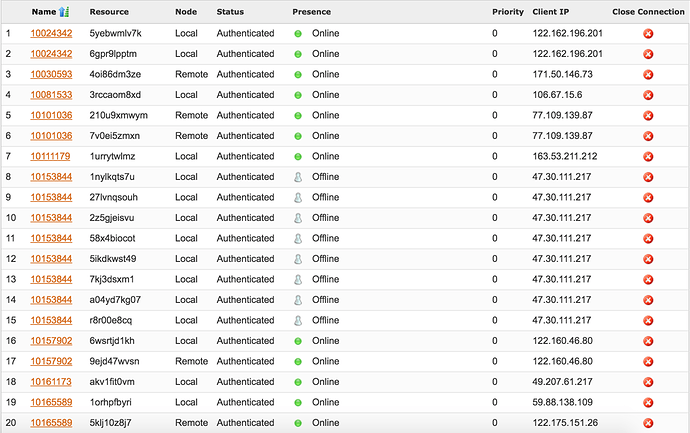Open user 10161173 link
The height and width of the screenshot is (433, 690).
51,382
